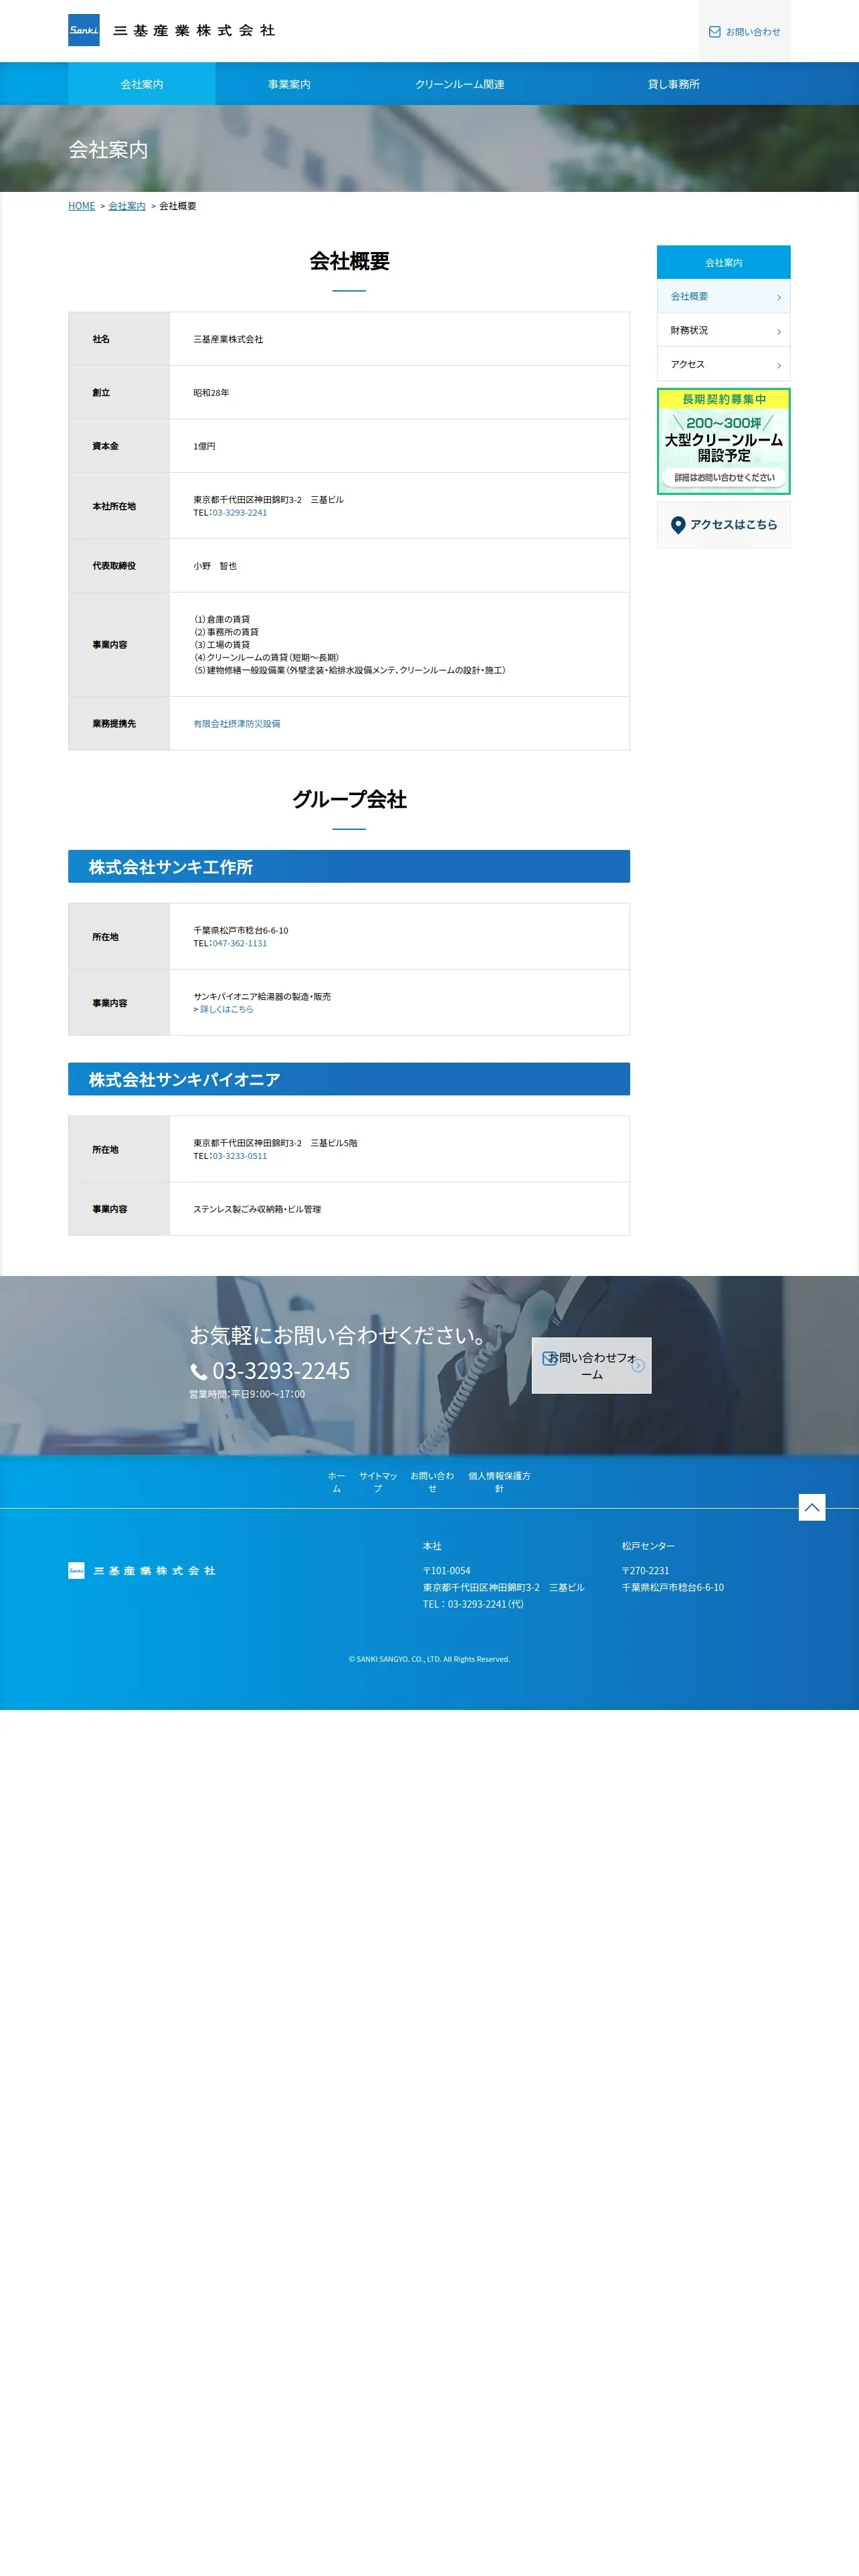Open the 有限会社摂津防災設備 link

tap(237, 724)
